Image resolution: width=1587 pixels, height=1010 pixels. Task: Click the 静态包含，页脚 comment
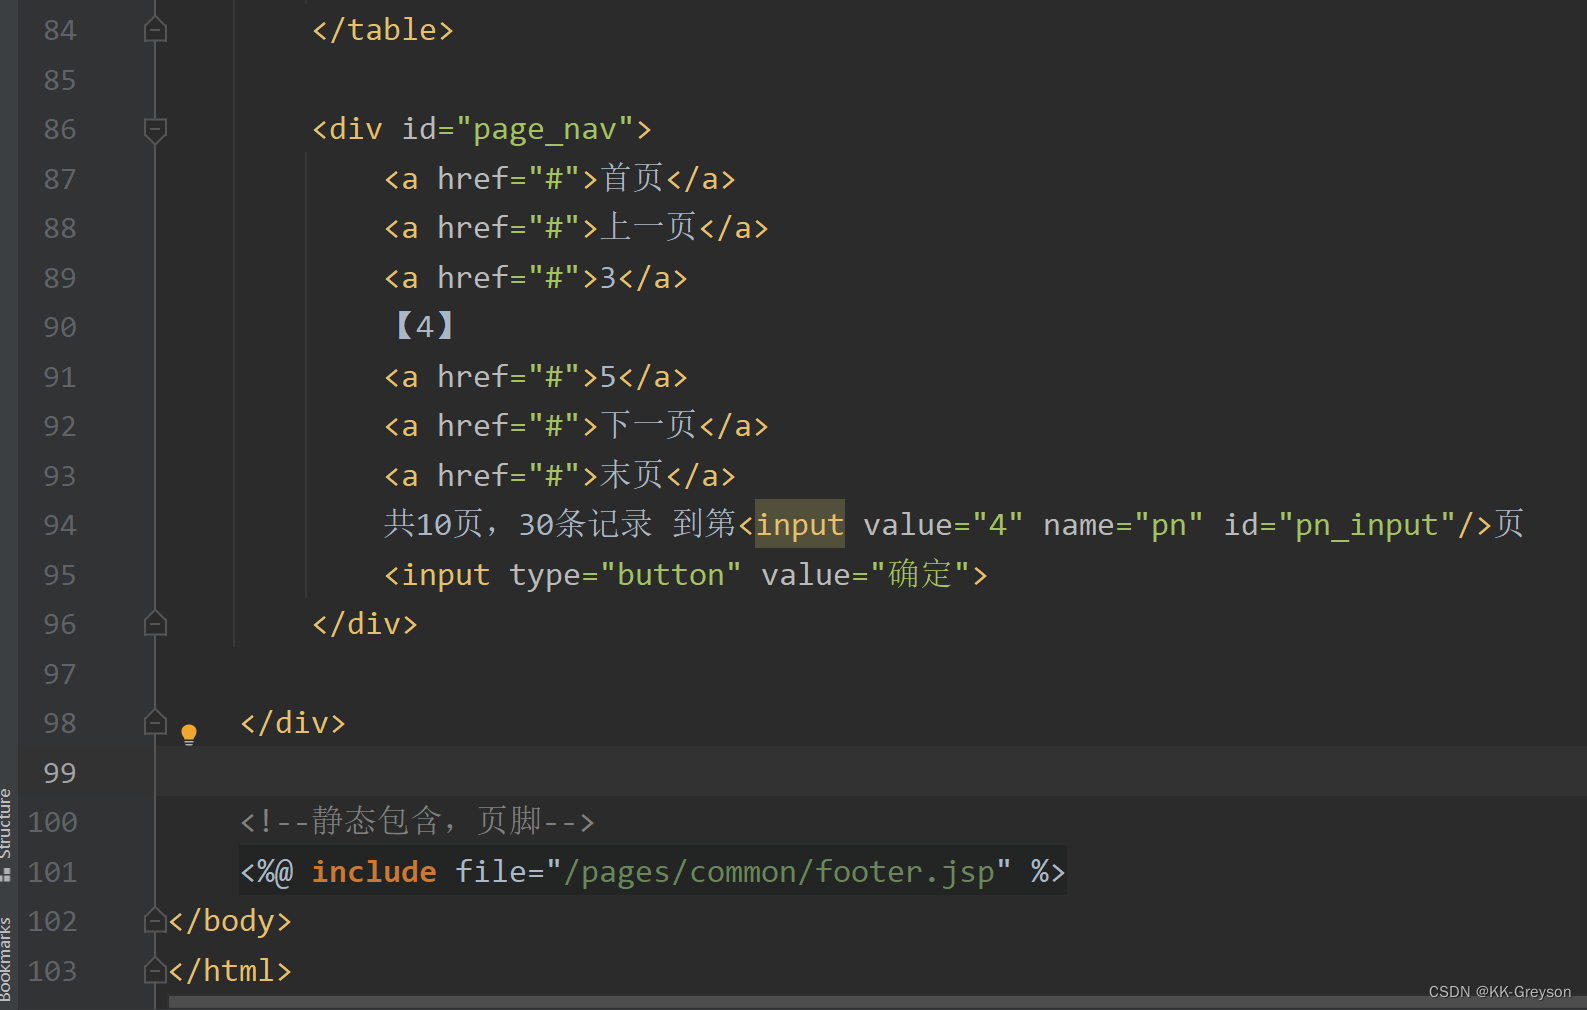point(417,822)
